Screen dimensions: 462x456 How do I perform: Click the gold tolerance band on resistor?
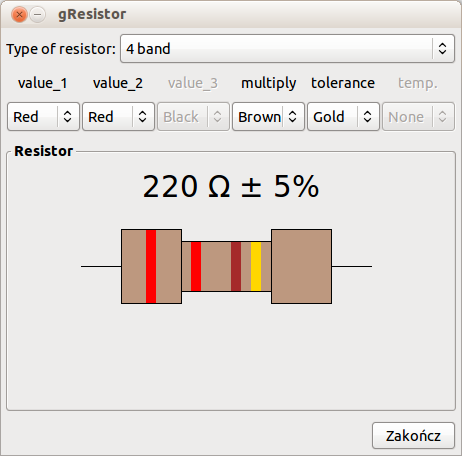(256, 266)
